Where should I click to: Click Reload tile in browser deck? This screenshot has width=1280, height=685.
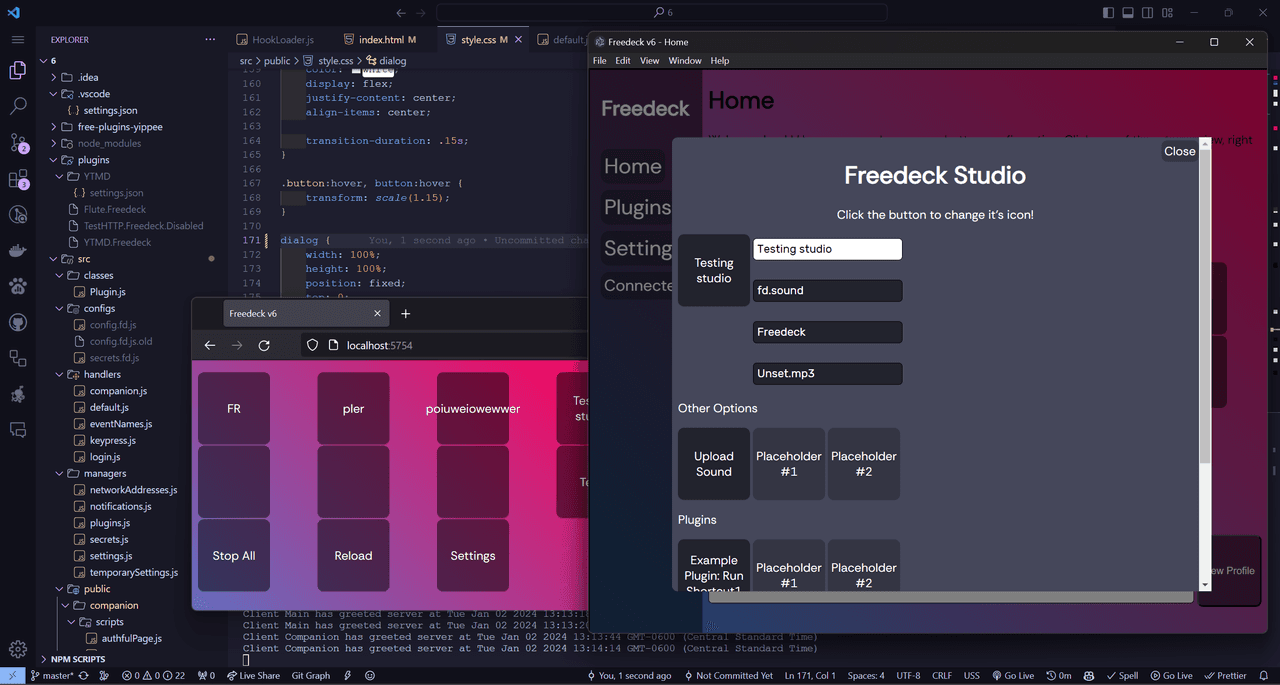click(353, 555)
